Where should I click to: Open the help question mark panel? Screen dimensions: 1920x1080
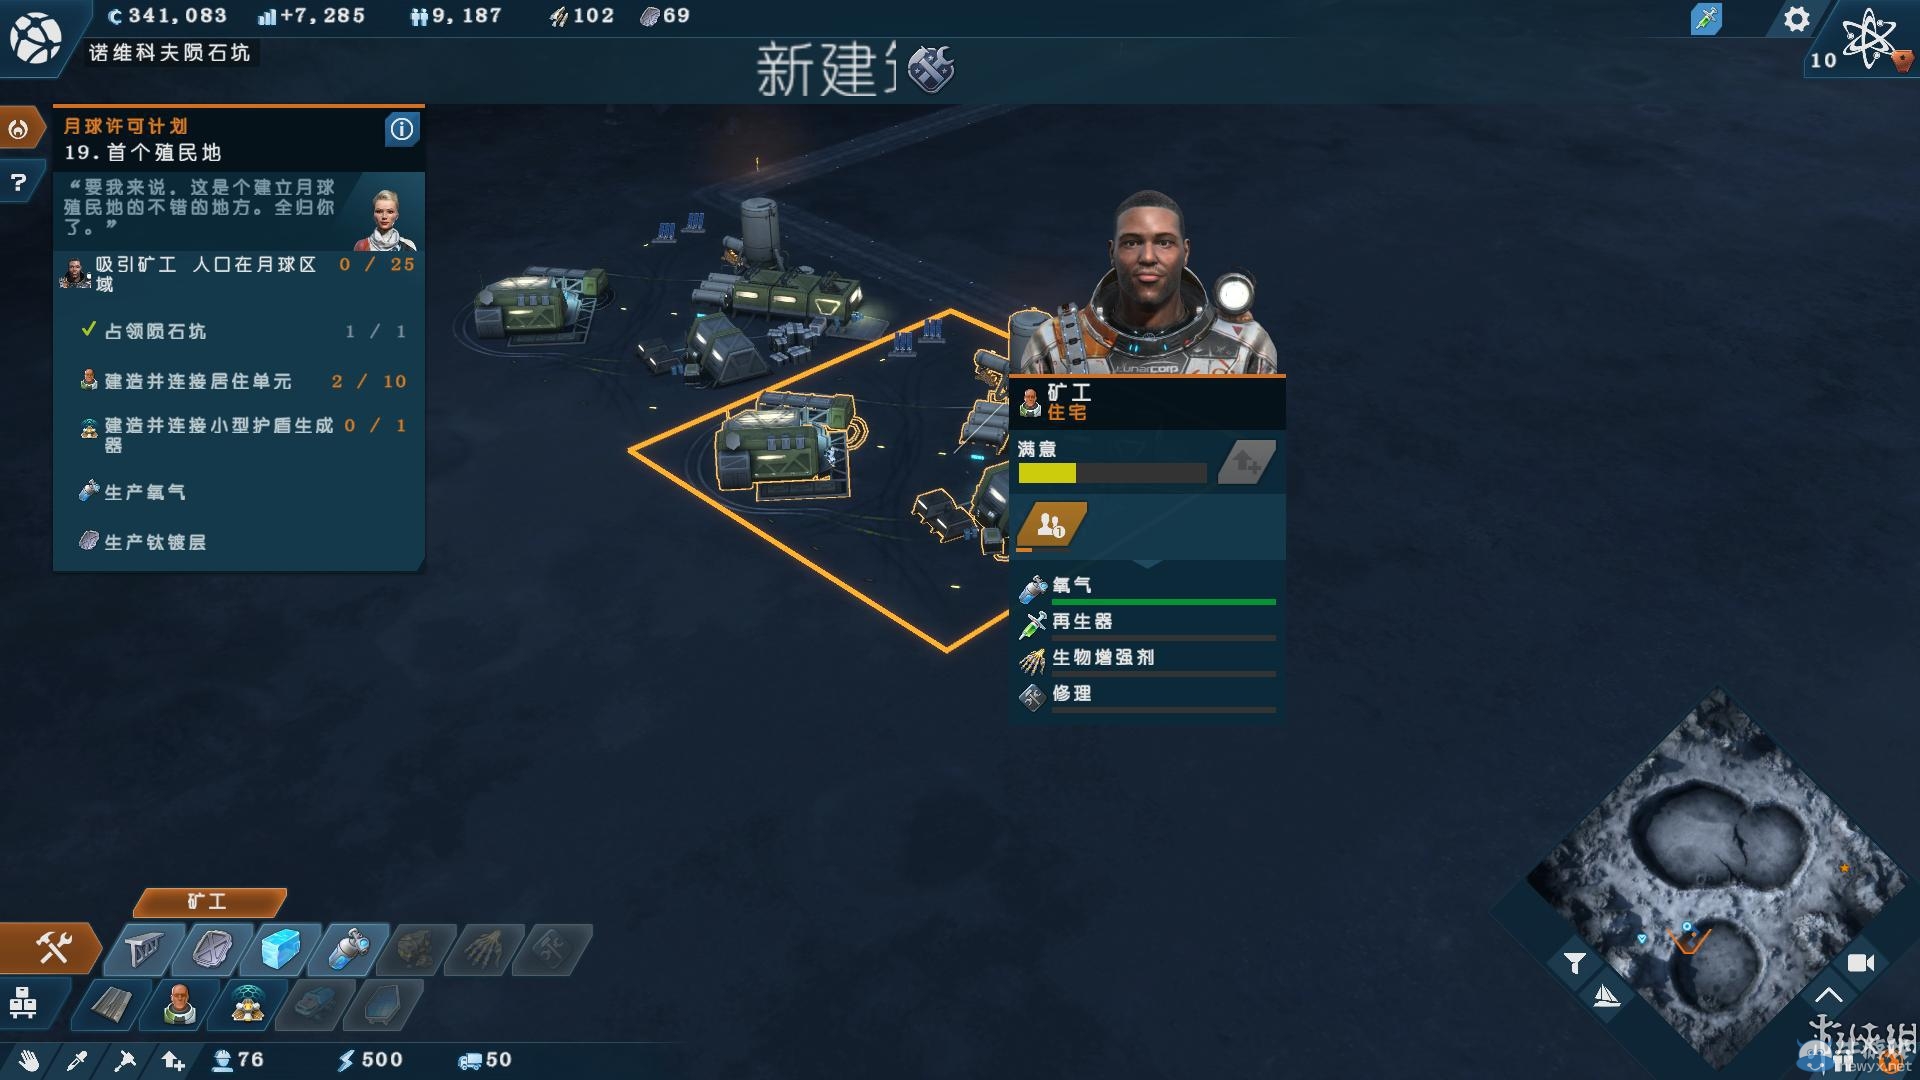(x=18, y=182)
